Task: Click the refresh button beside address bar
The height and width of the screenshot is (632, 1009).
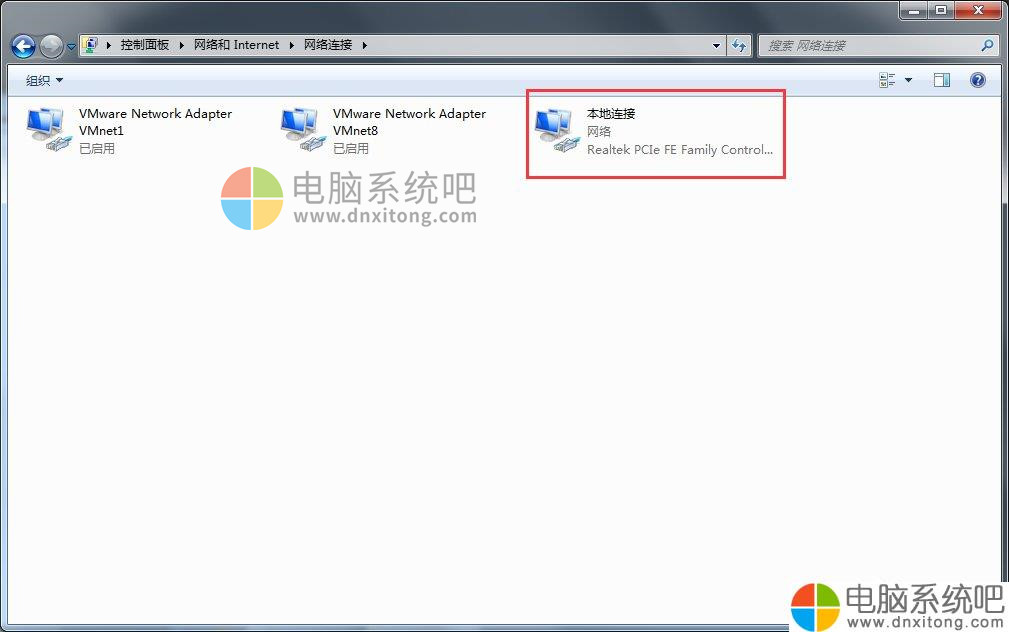Action: tap(739, 45)
